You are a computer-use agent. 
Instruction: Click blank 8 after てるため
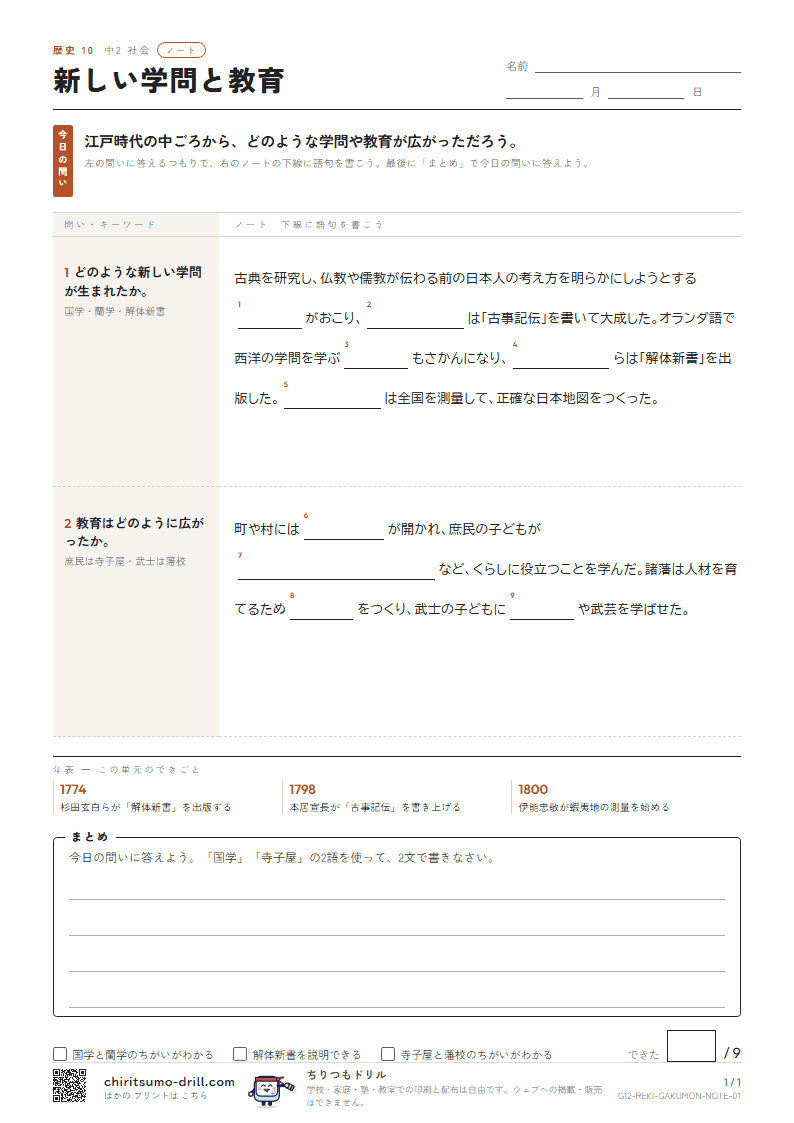[321, 609]
